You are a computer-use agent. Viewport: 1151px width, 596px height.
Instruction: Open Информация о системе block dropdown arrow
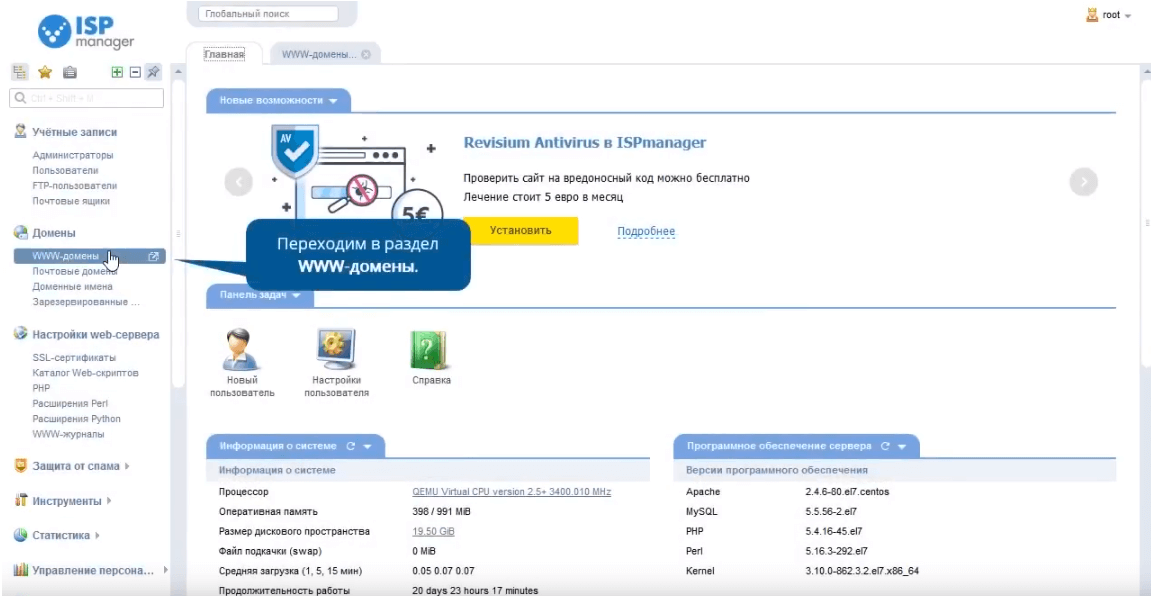(x=368, y=446)
